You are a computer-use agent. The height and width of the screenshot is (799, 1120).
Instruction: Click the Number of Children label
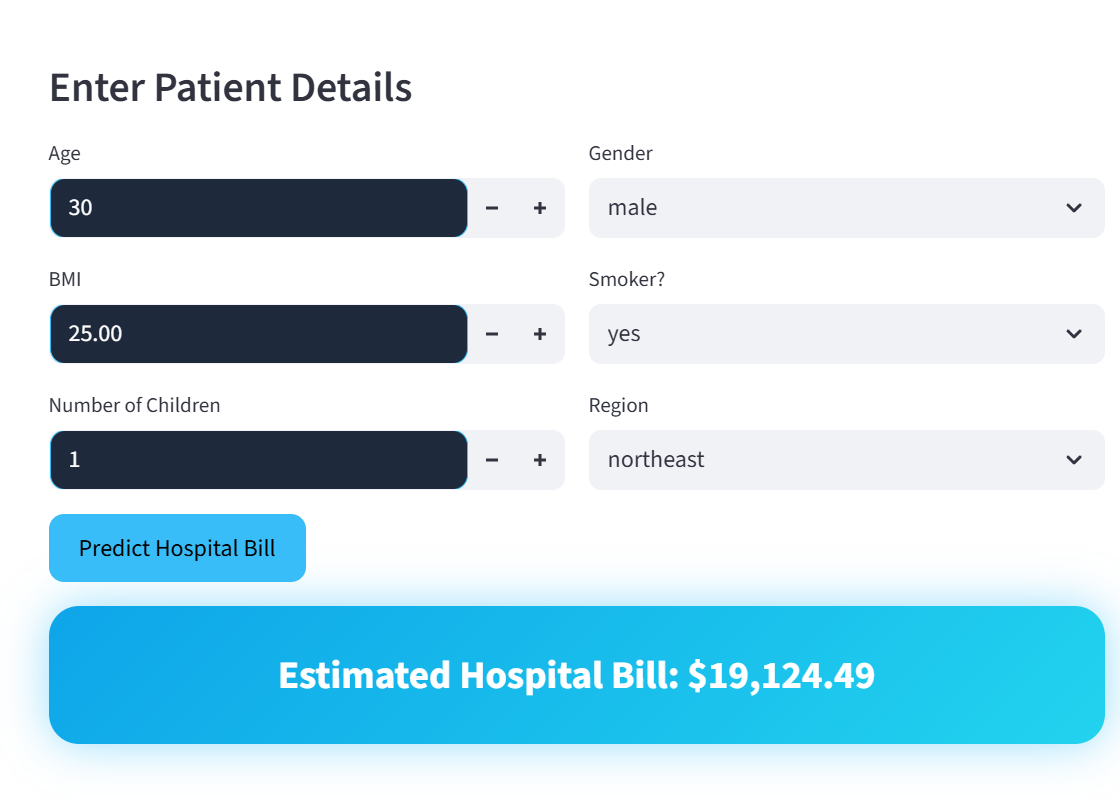[135, 406]
